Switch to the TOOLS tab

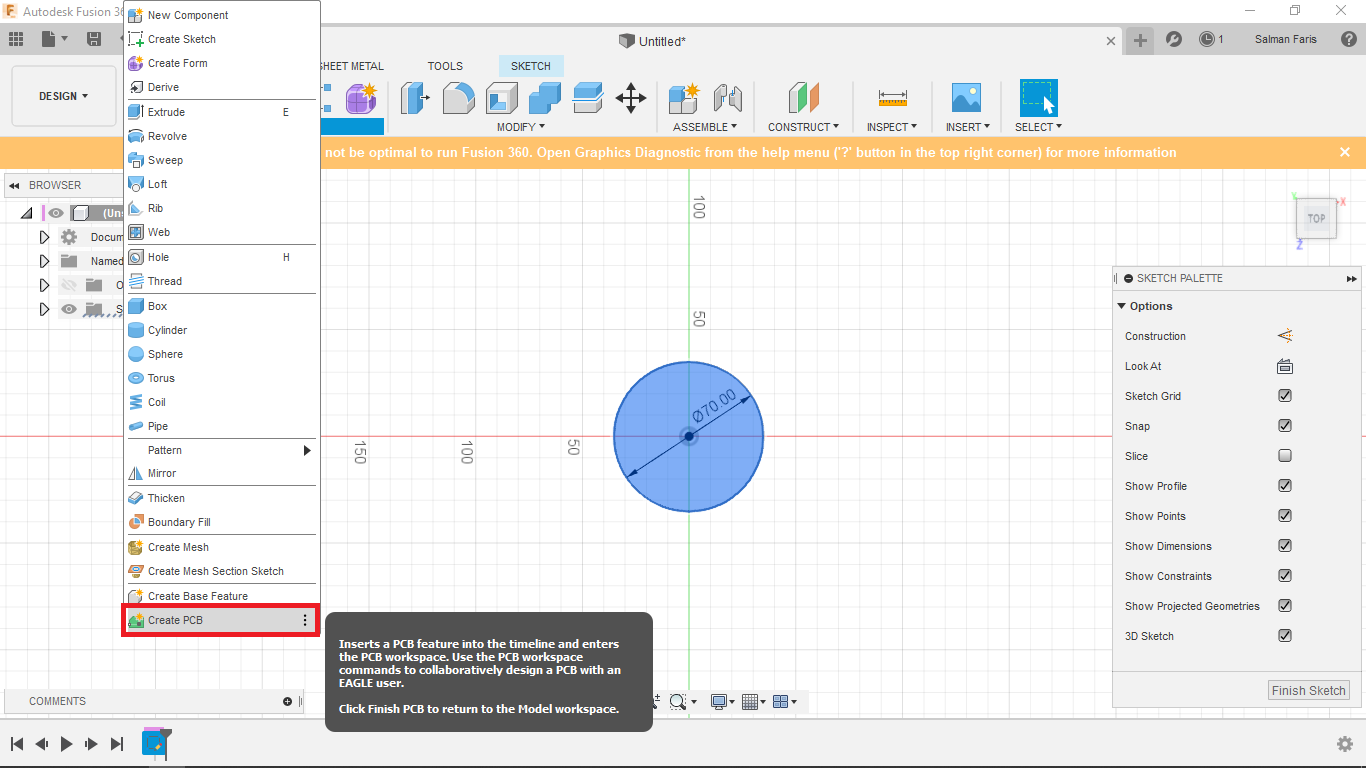[x=445, y=66]
